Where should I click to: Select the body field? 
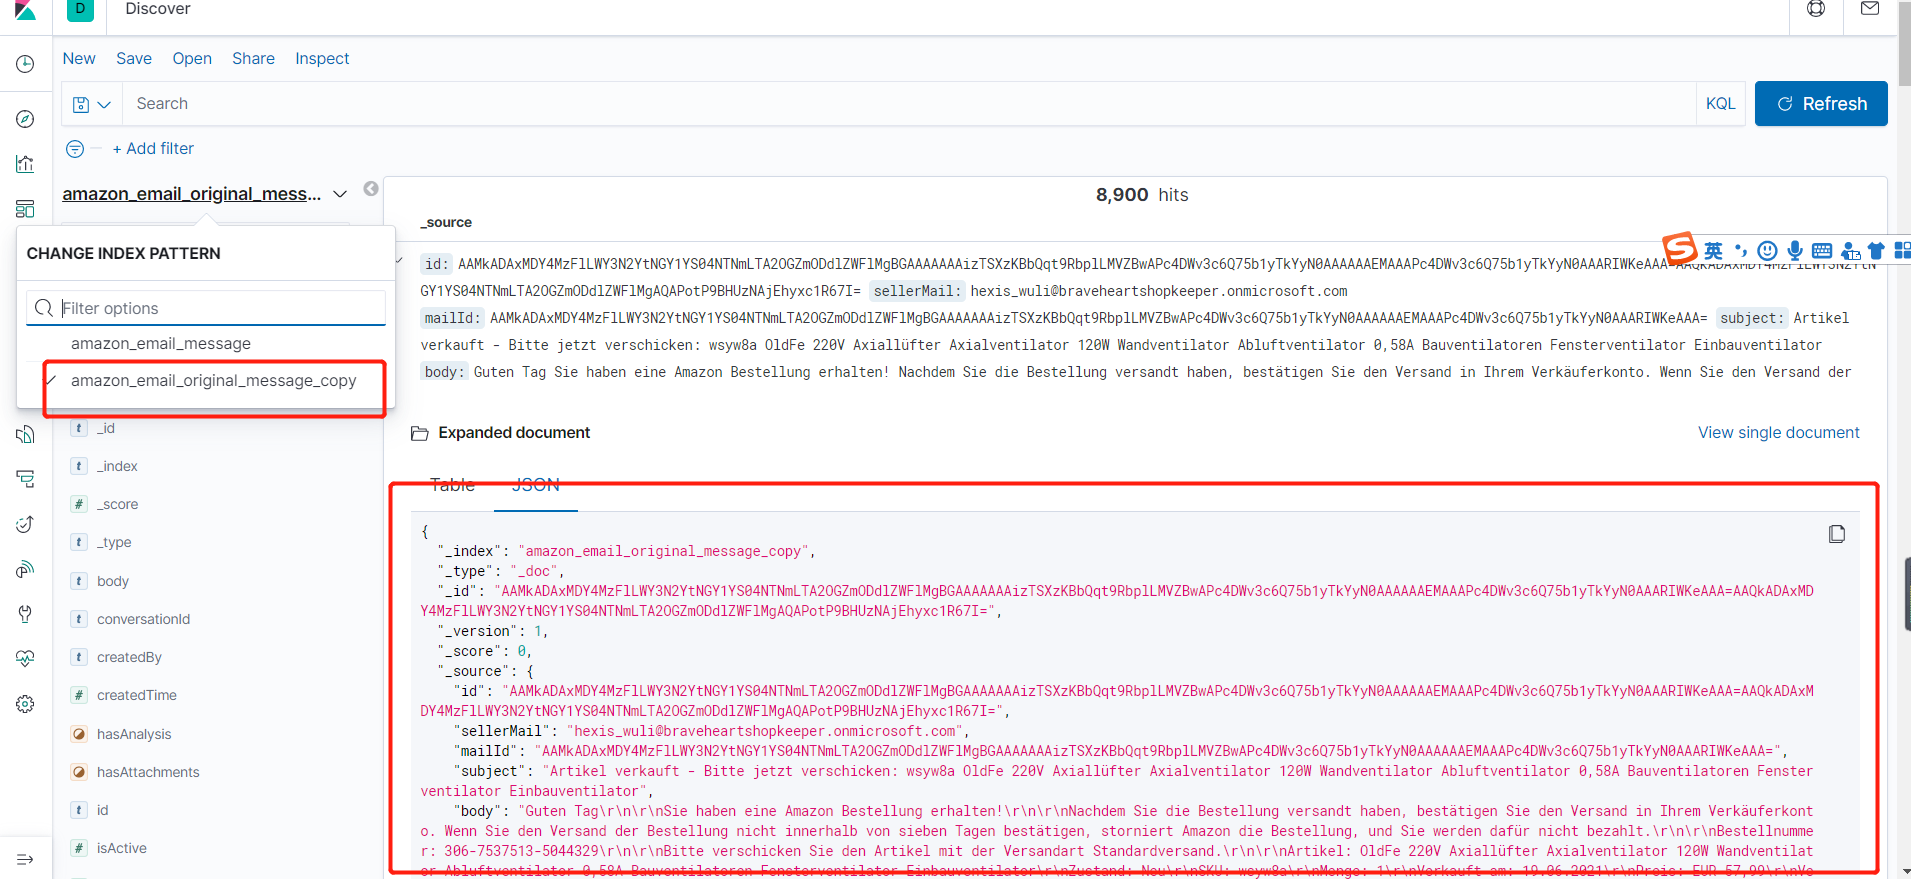[x=113, y=581]
